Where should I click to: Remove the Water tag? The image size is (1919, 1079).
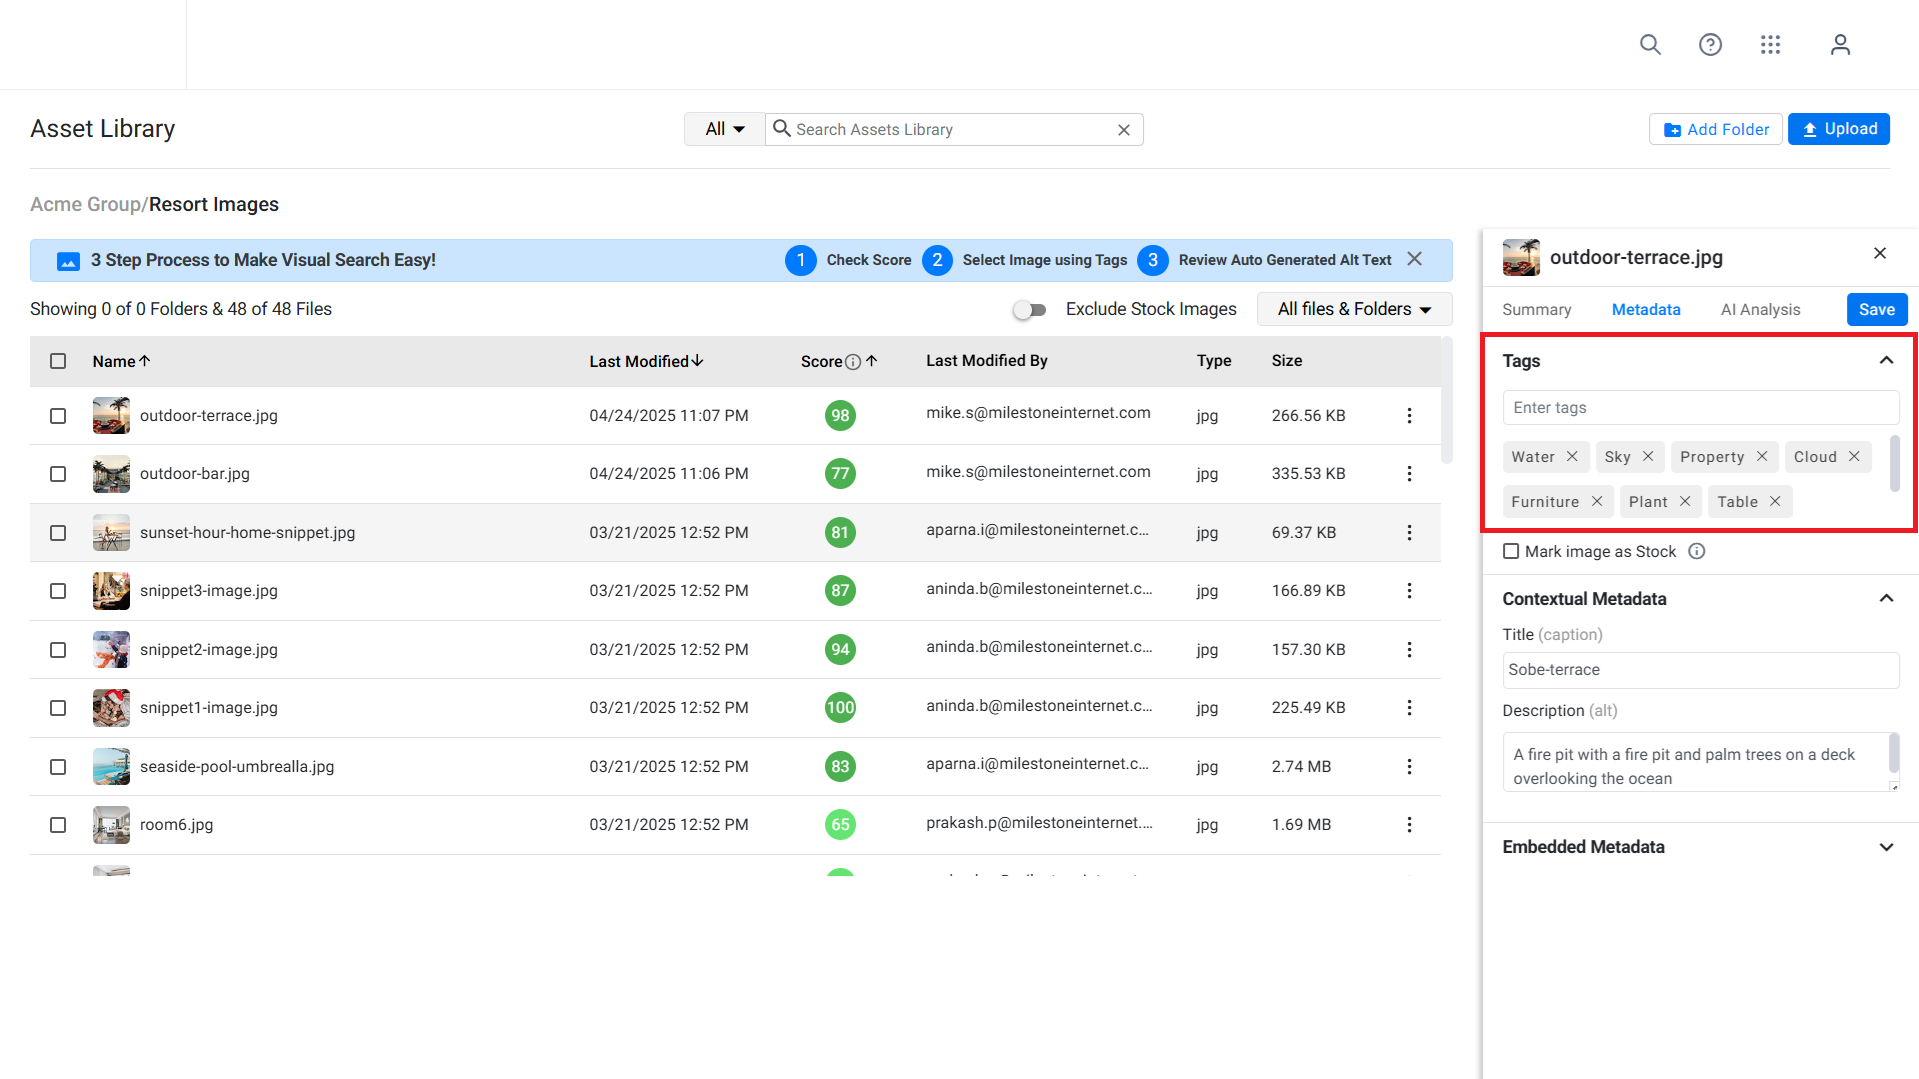(x=1572, y=457)
